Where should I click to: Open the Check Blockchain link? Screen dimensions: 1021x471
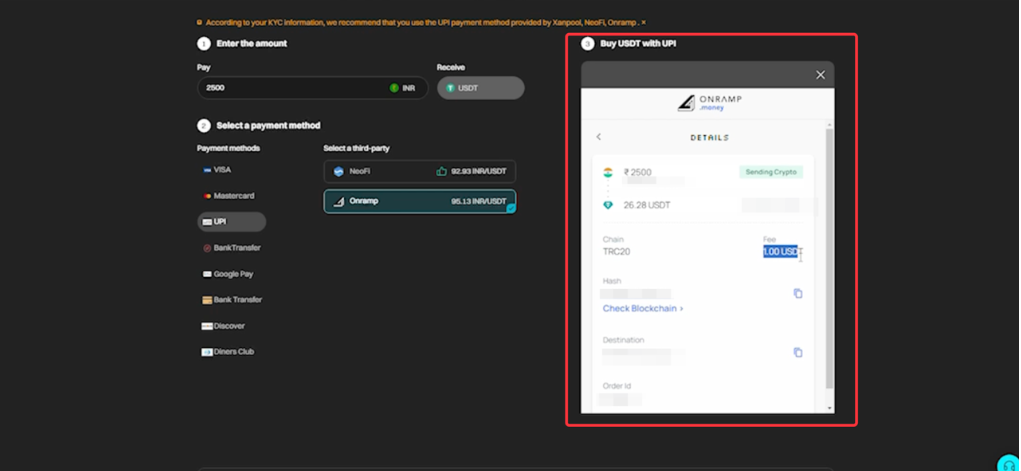[x=642, y=309]
